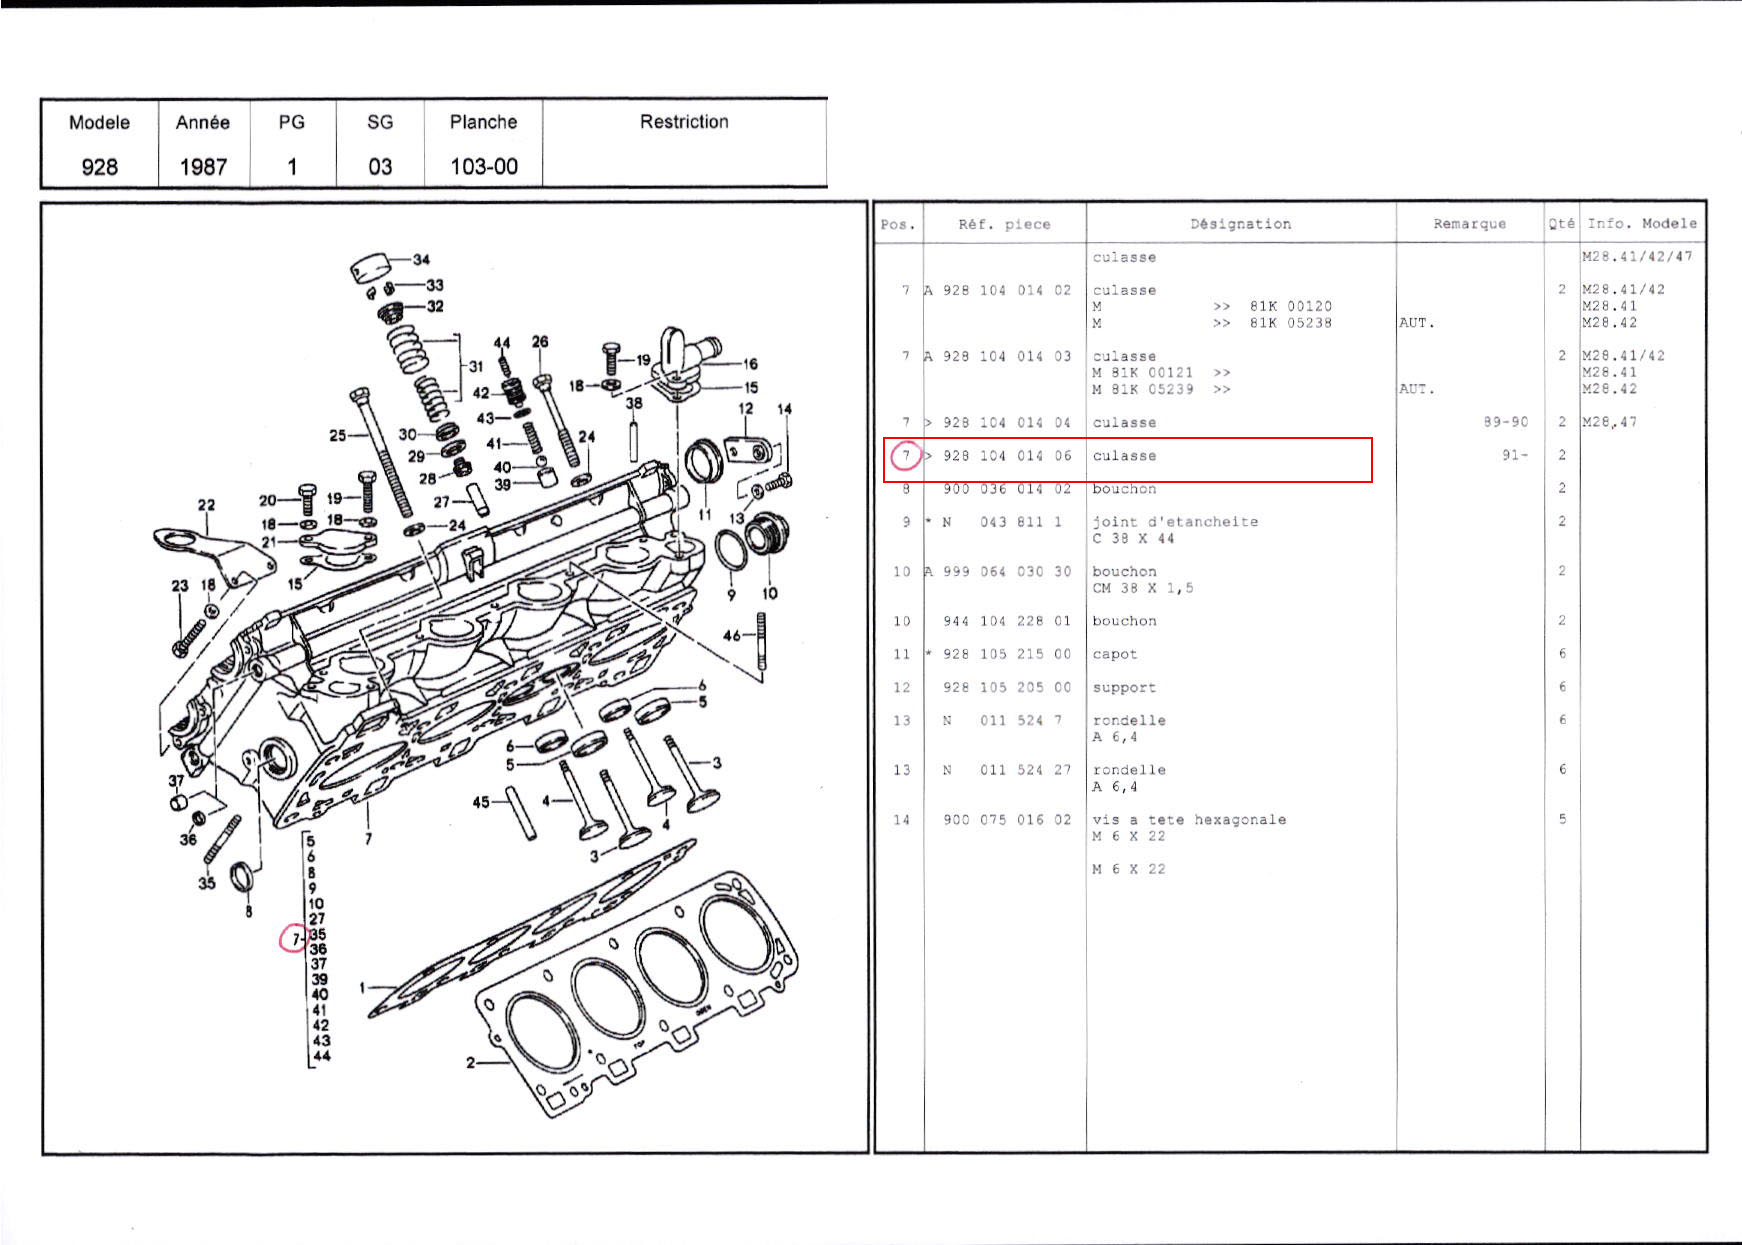Image resolution: width=1742 pixels, height=1245 pixels.
Task: Select part reference '999 064 030 30'
Action: click(1006, 571)
